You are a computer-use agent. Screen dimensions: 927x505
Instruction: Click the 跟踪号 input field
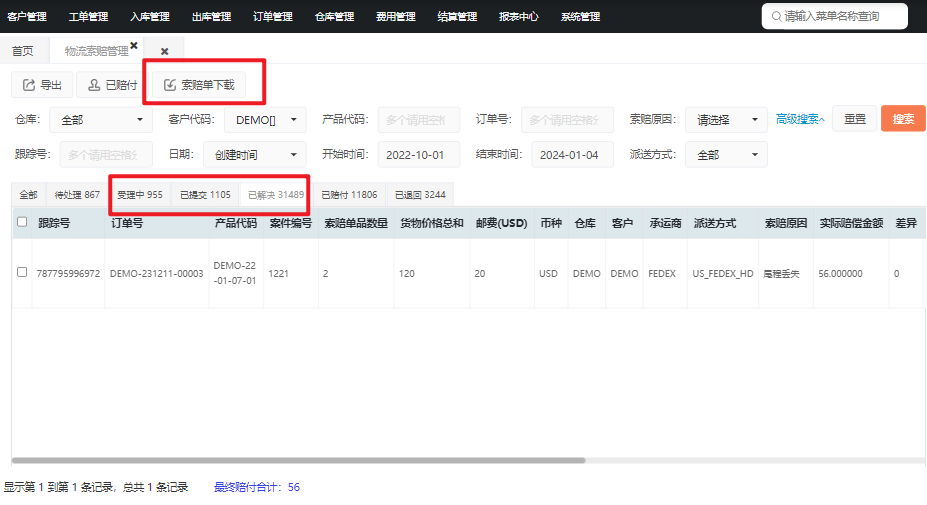coord(106,155)
